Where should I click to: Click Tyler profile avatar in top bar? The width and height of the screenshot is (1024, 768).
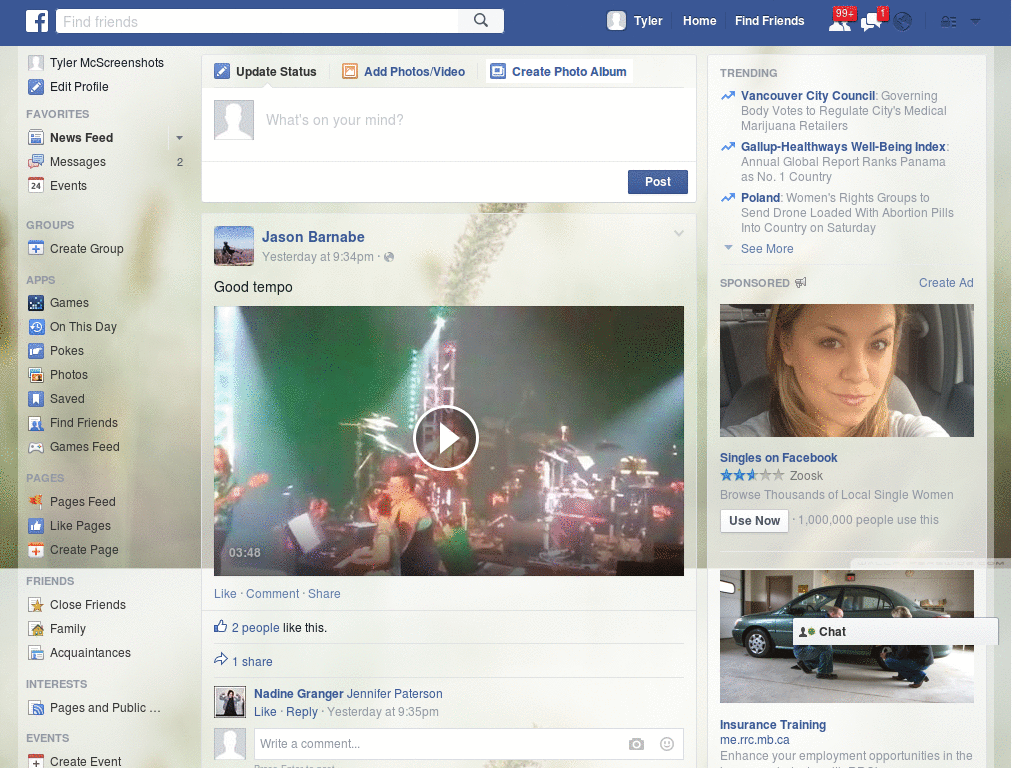(616, 21)
